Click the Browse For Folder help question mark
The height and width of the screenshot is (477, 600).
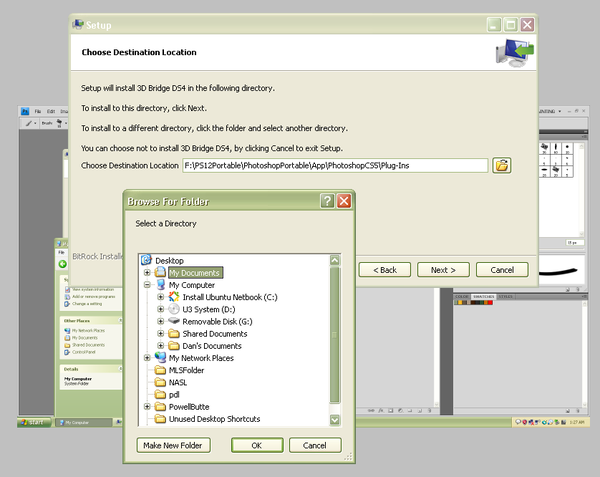(x=327, y=201)
